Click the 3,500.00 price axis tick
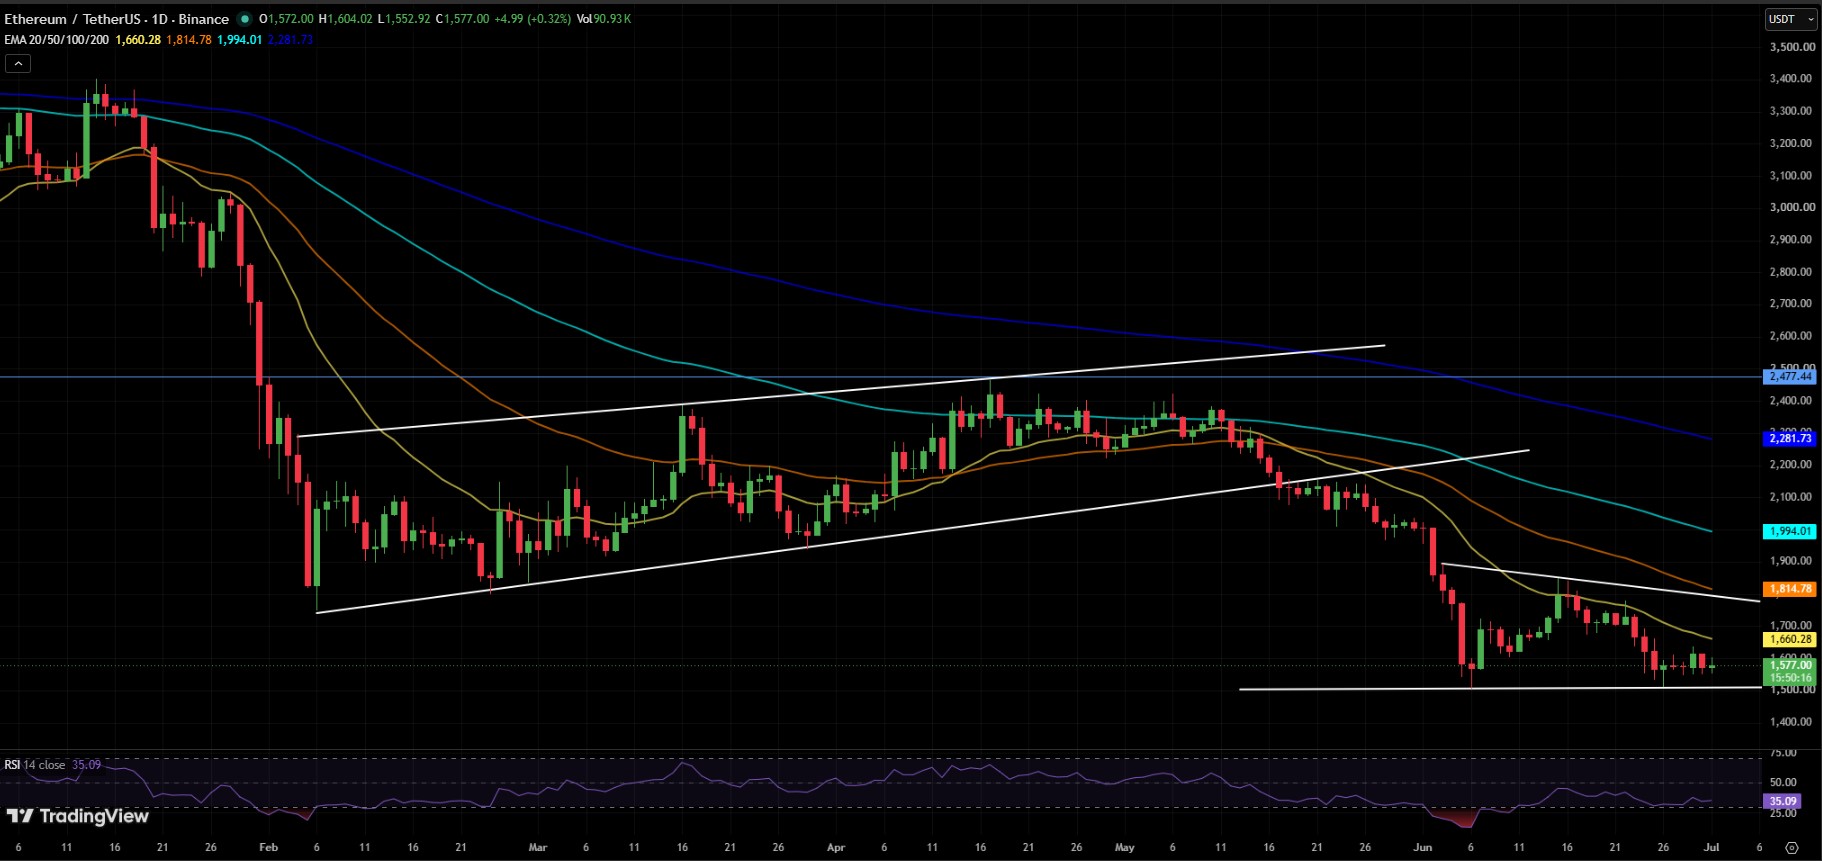 coord(1791,47)
